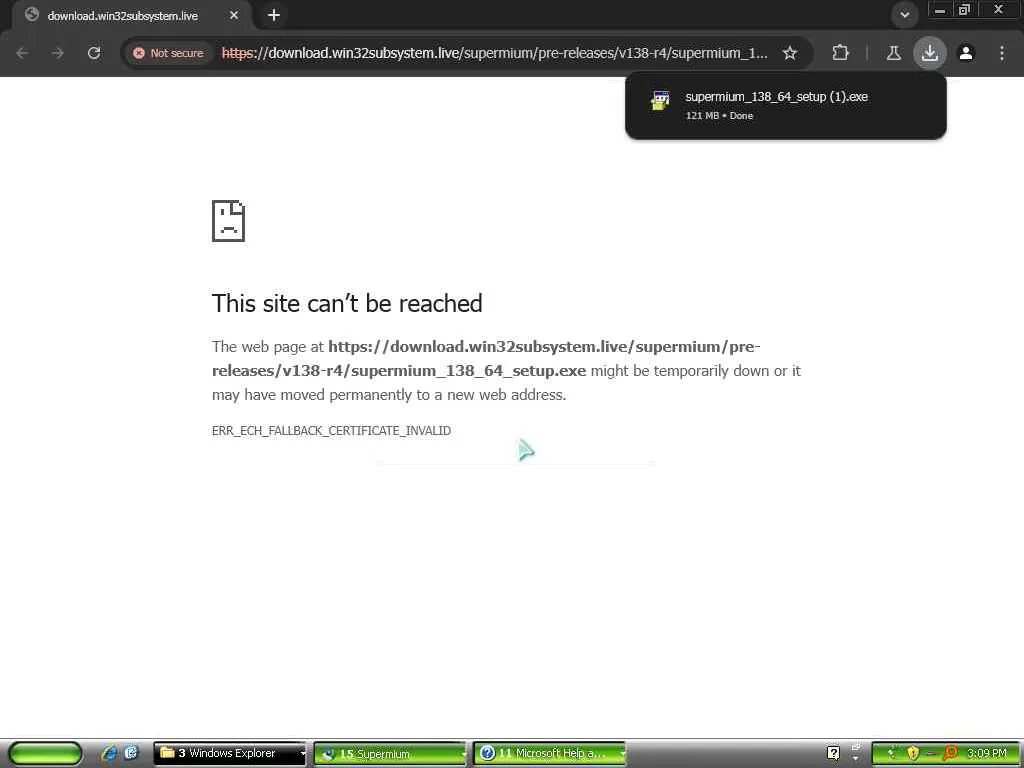Open the Extensions puzzle-piece menu

coord(840,53)
